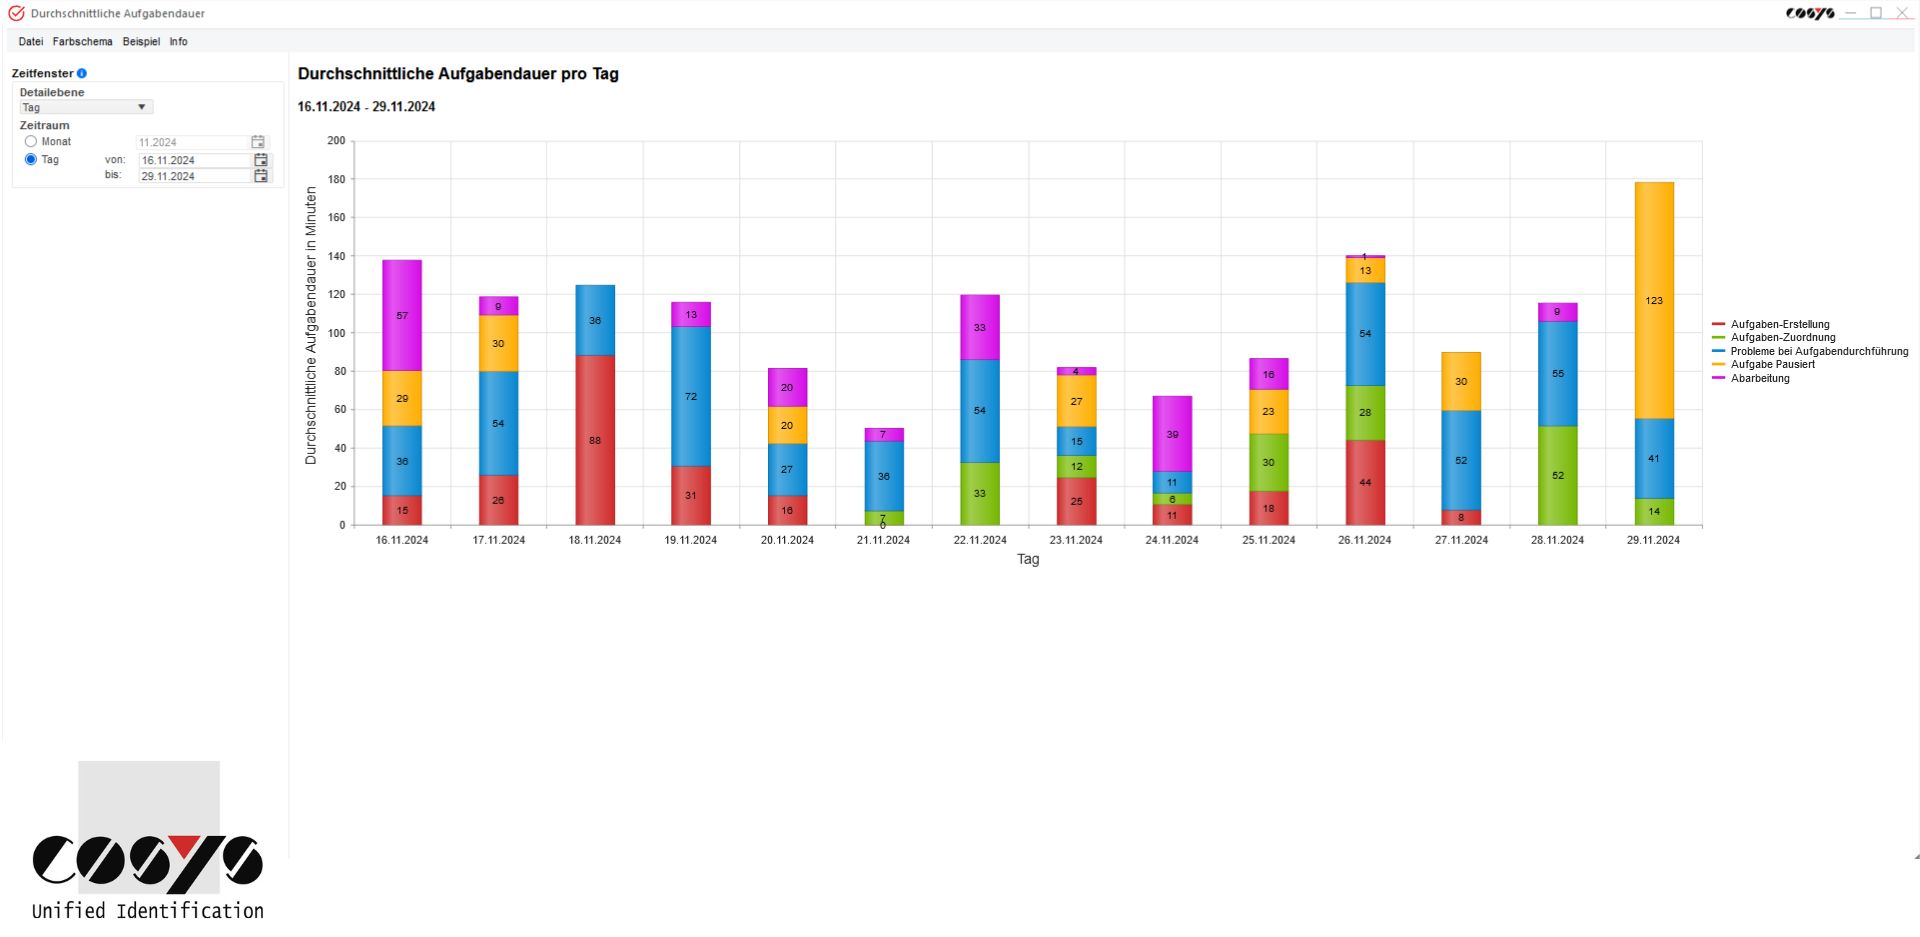The image size is (1920, 937).
Task: Click the 'von' date field 16.11.2024
Action: (195, 160)
